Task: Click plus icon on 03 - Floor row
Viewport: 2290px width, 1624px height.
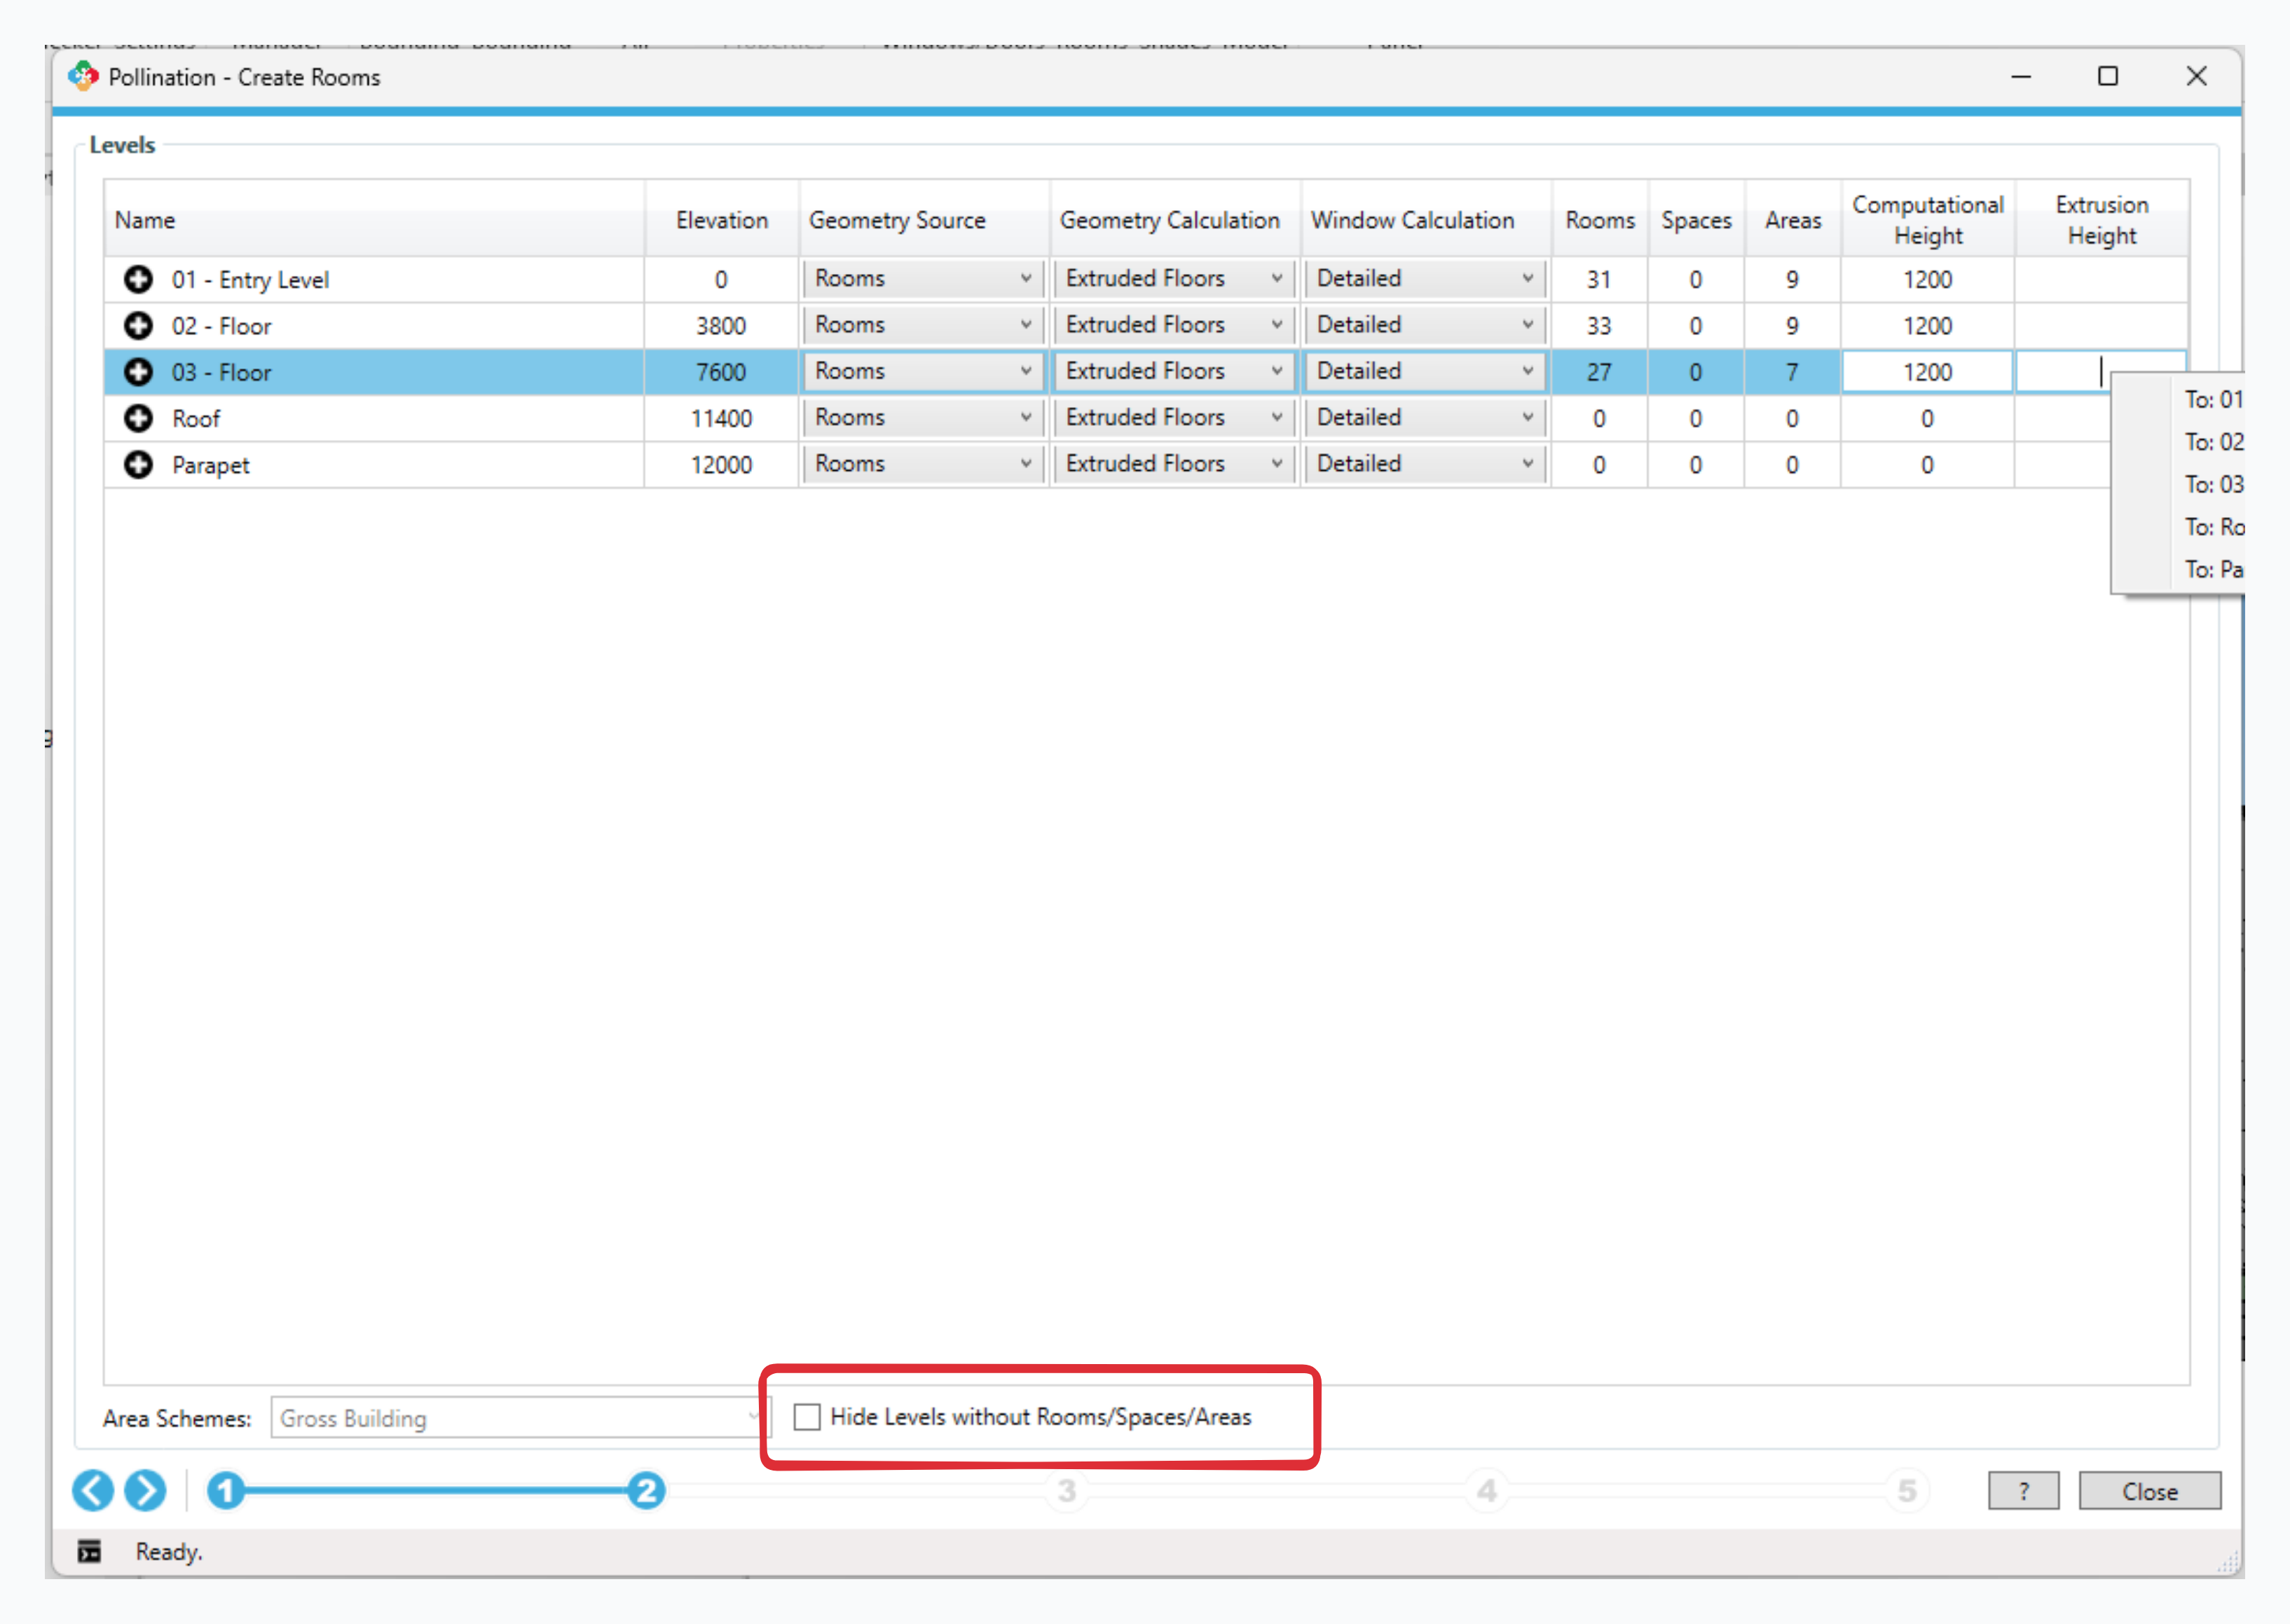Action: [138, 372]
